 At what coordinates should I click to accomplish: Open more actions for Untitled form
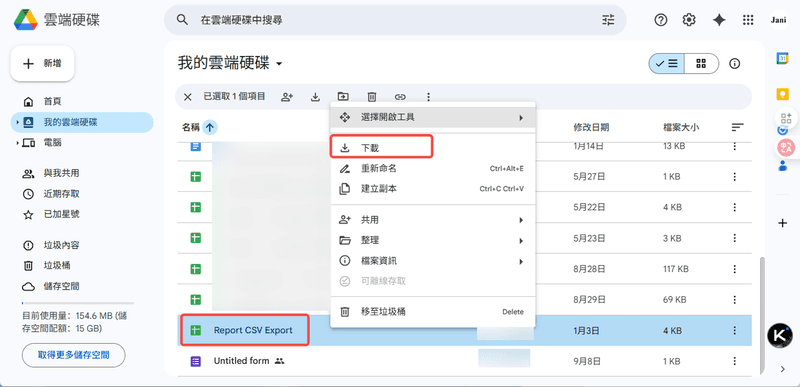tap(735, 361)
